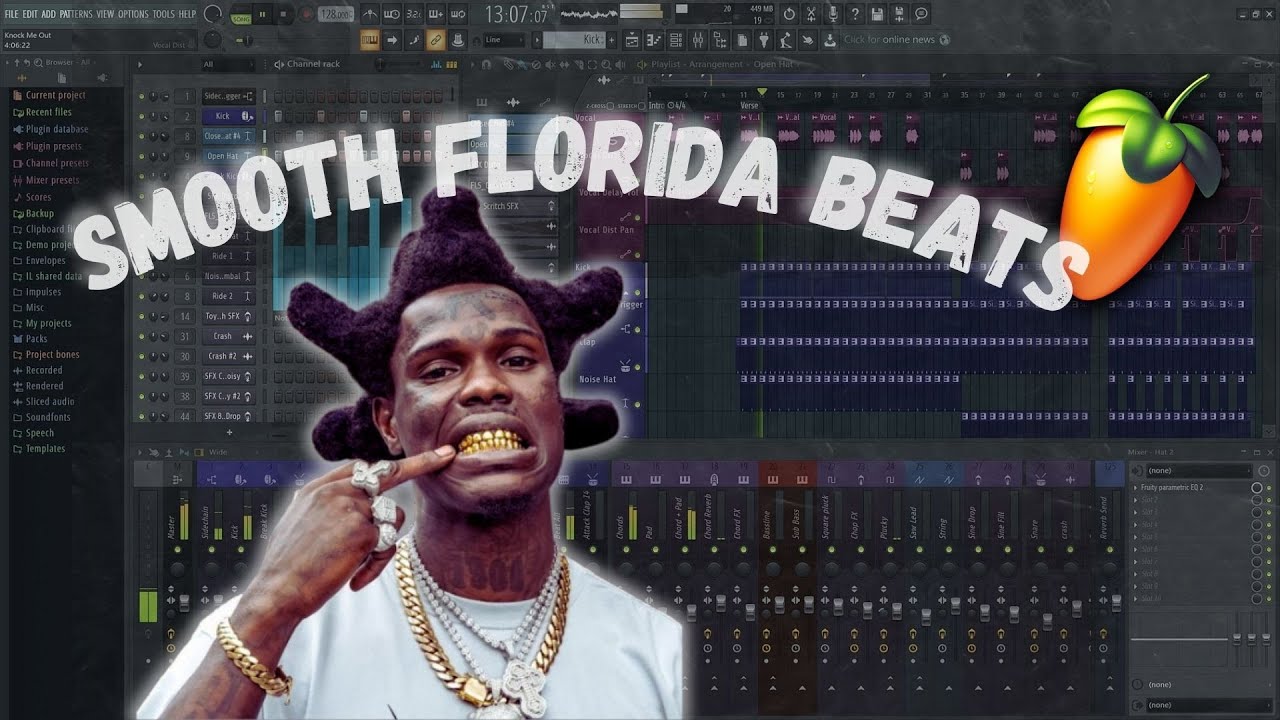Toggle Song/Pattern mode button

pyautogui.click(x=241, y=15)
